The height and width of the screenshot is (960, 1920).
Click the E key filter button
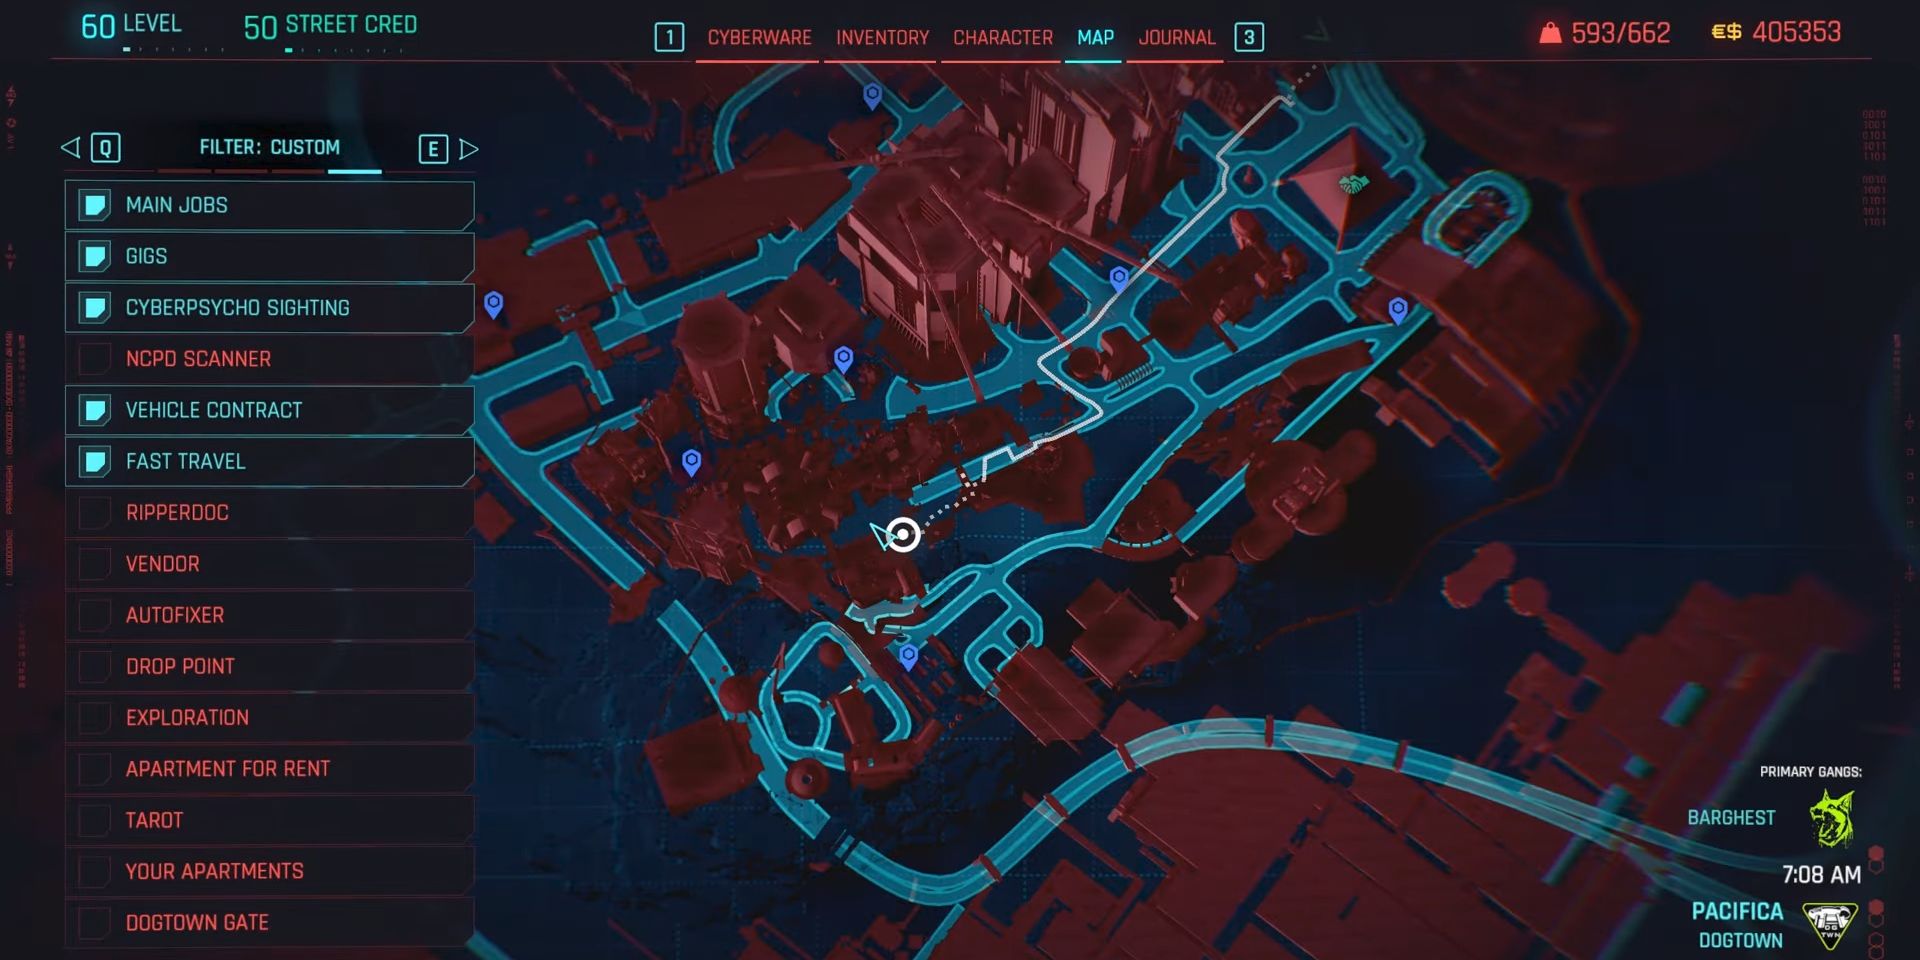tap(433, 149)
